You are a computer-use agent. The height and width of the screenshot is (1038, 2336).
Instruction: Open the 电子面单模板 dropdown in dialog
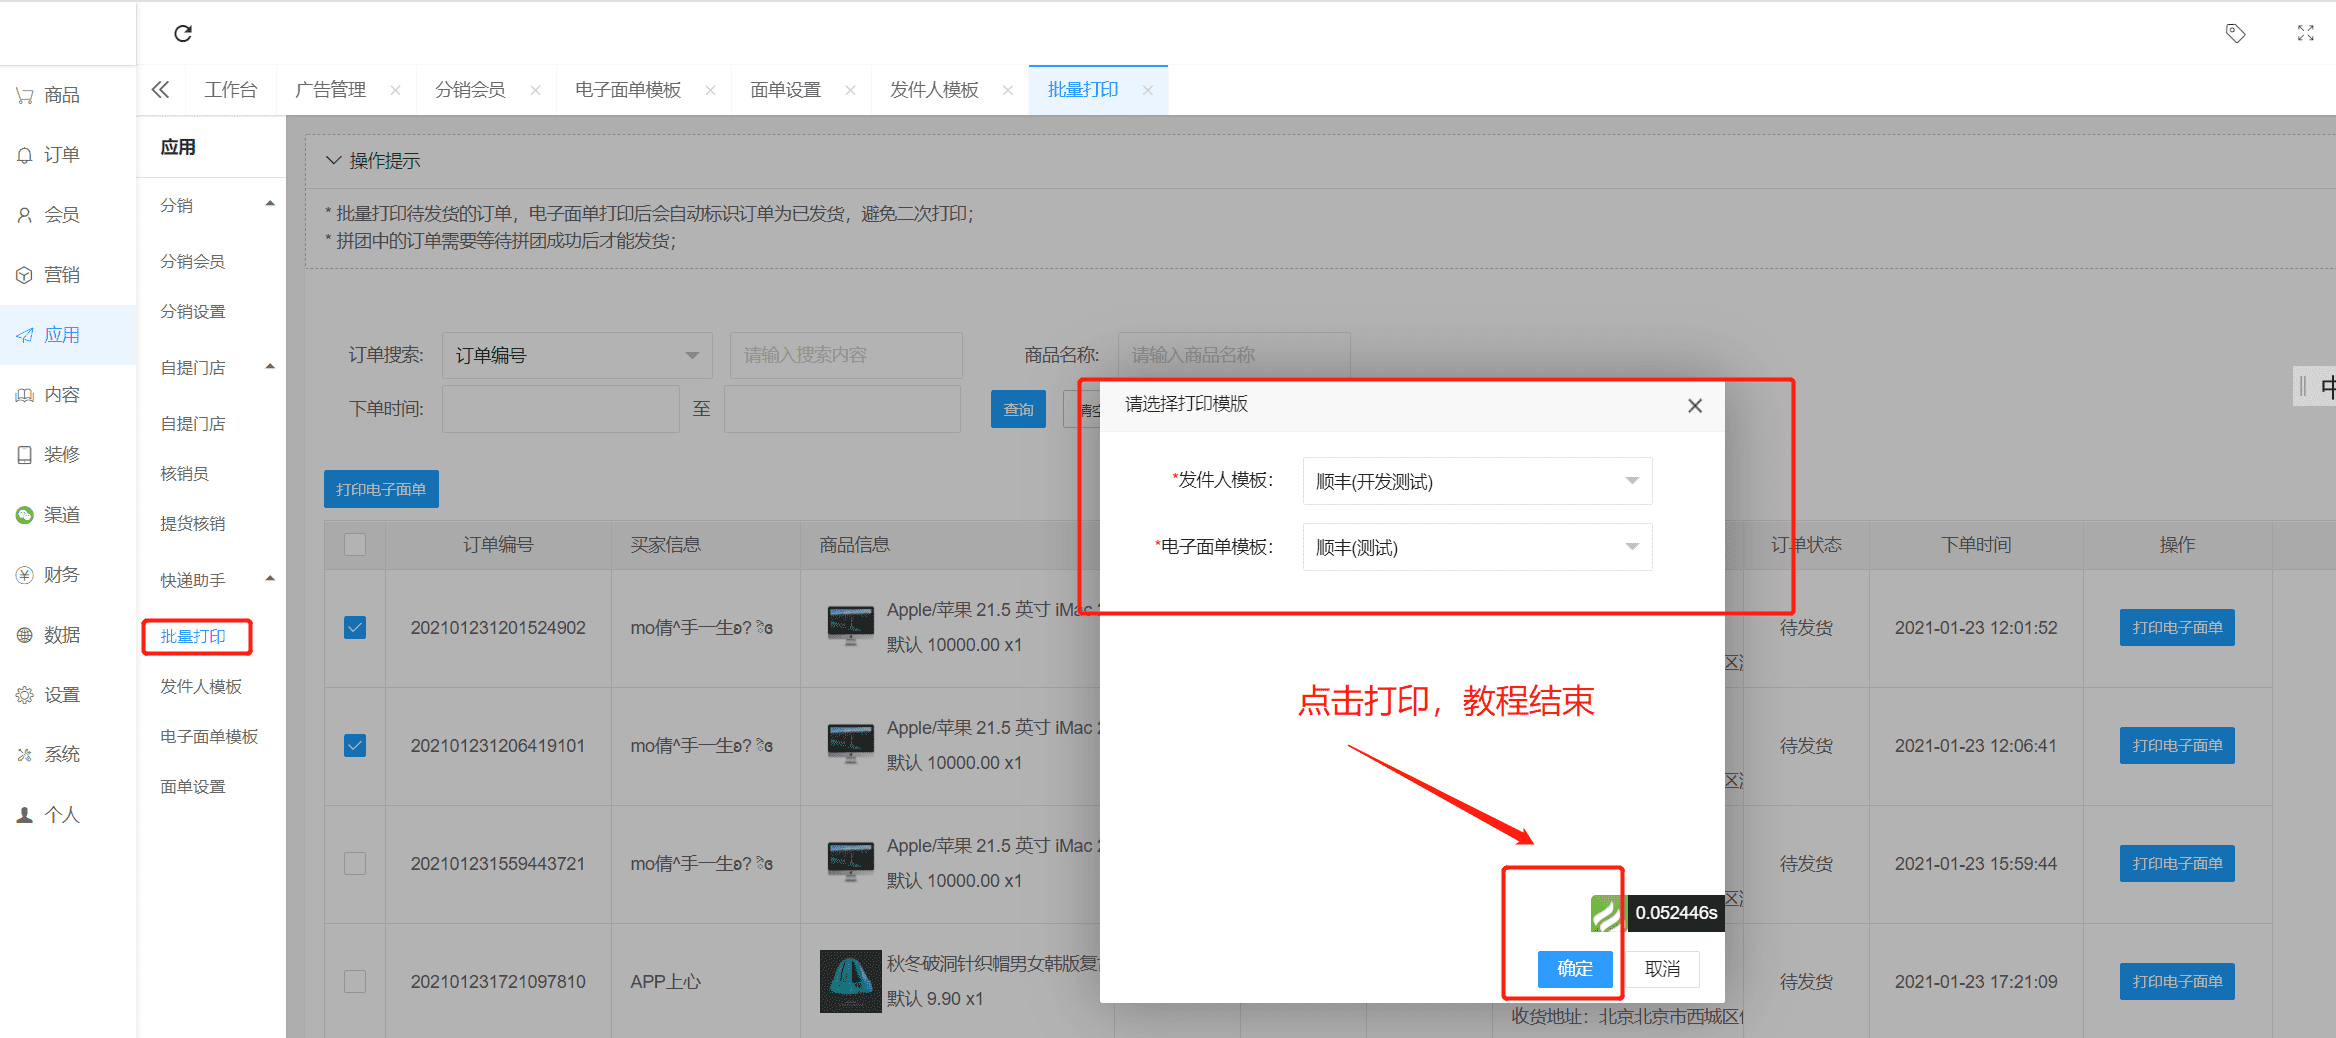1476,548
